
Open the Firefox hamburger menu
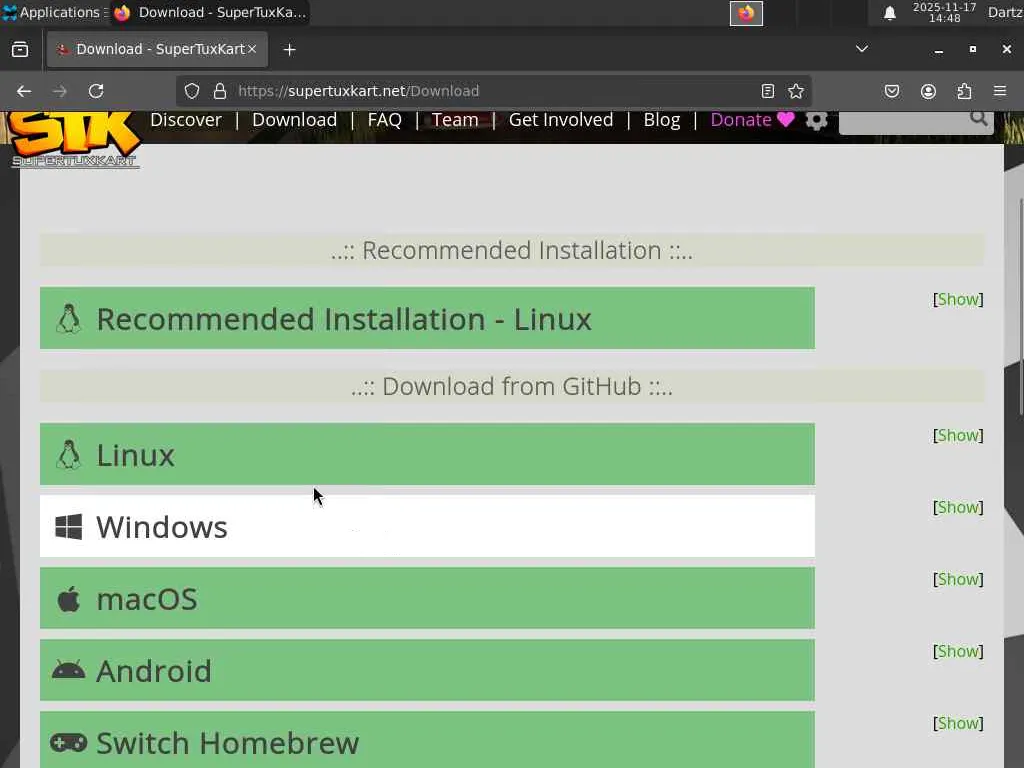(x=1000, y=91)
